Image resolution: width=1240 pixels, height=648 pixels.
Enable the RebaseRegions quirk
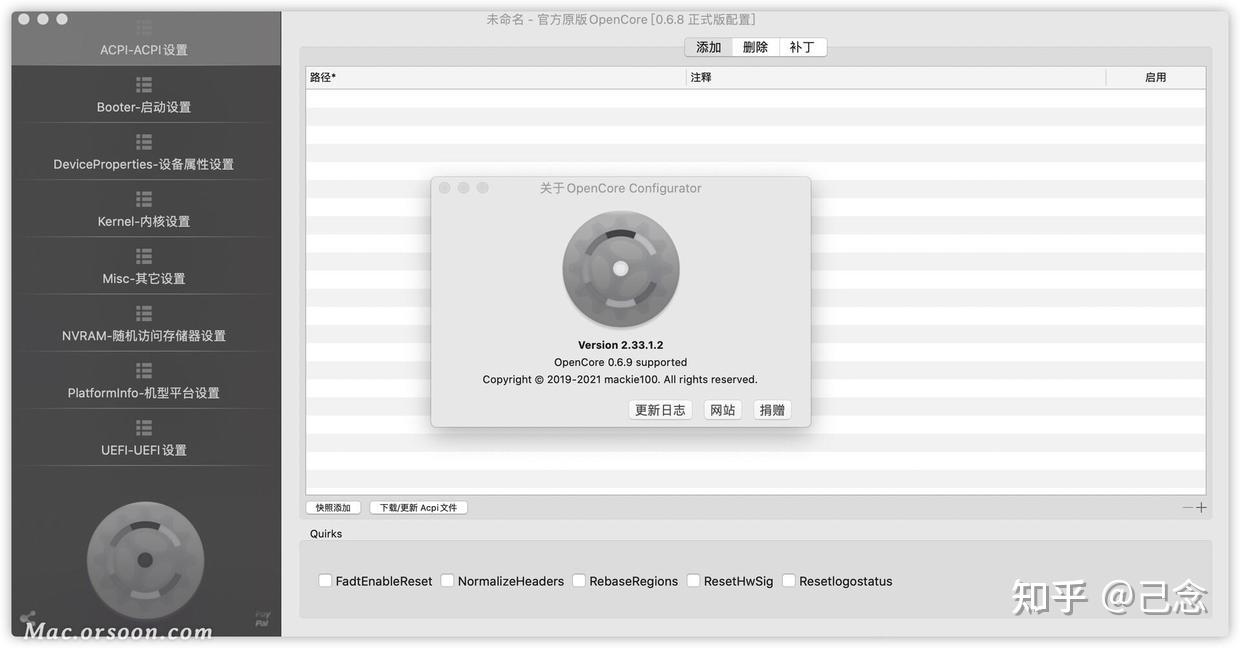579,581
